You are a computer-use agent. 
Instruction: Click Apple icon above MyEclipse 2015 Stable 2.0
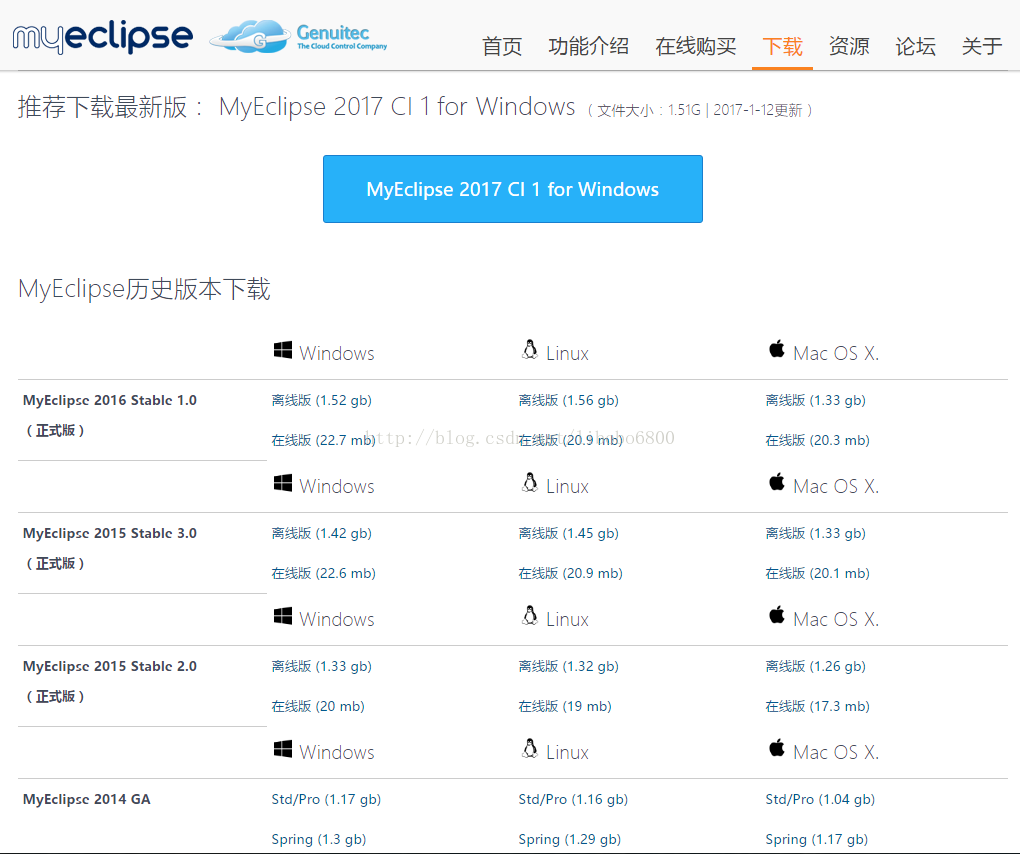click(777, 615)
